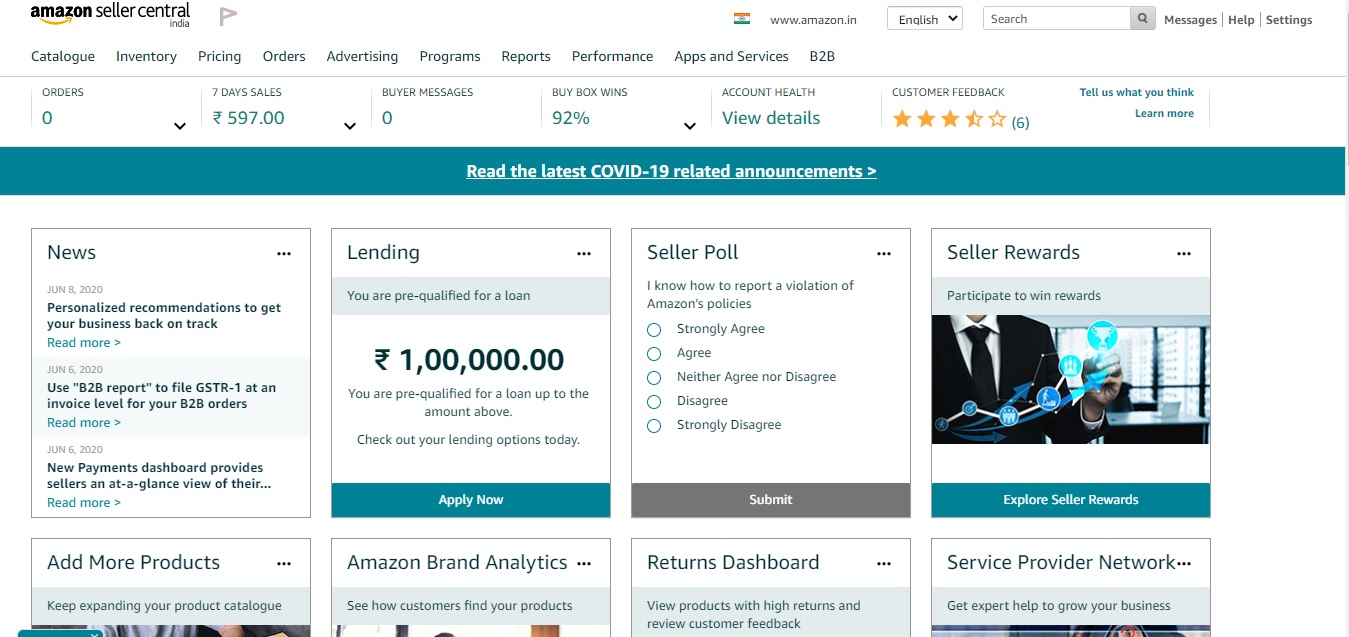The height and width of the screenshot is (637, 1349).
Task: Read more about New Payments dashboard
Action: click(84, 503)
